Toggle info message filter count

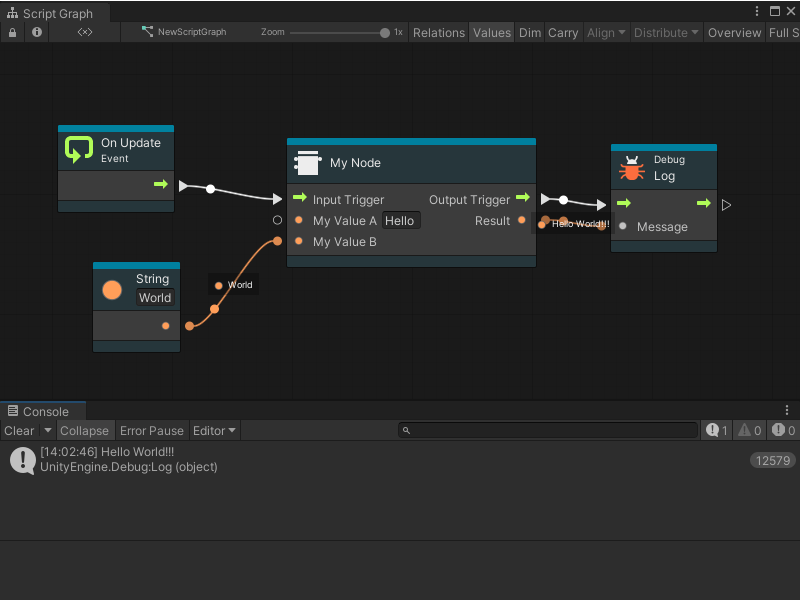point(717,431)
